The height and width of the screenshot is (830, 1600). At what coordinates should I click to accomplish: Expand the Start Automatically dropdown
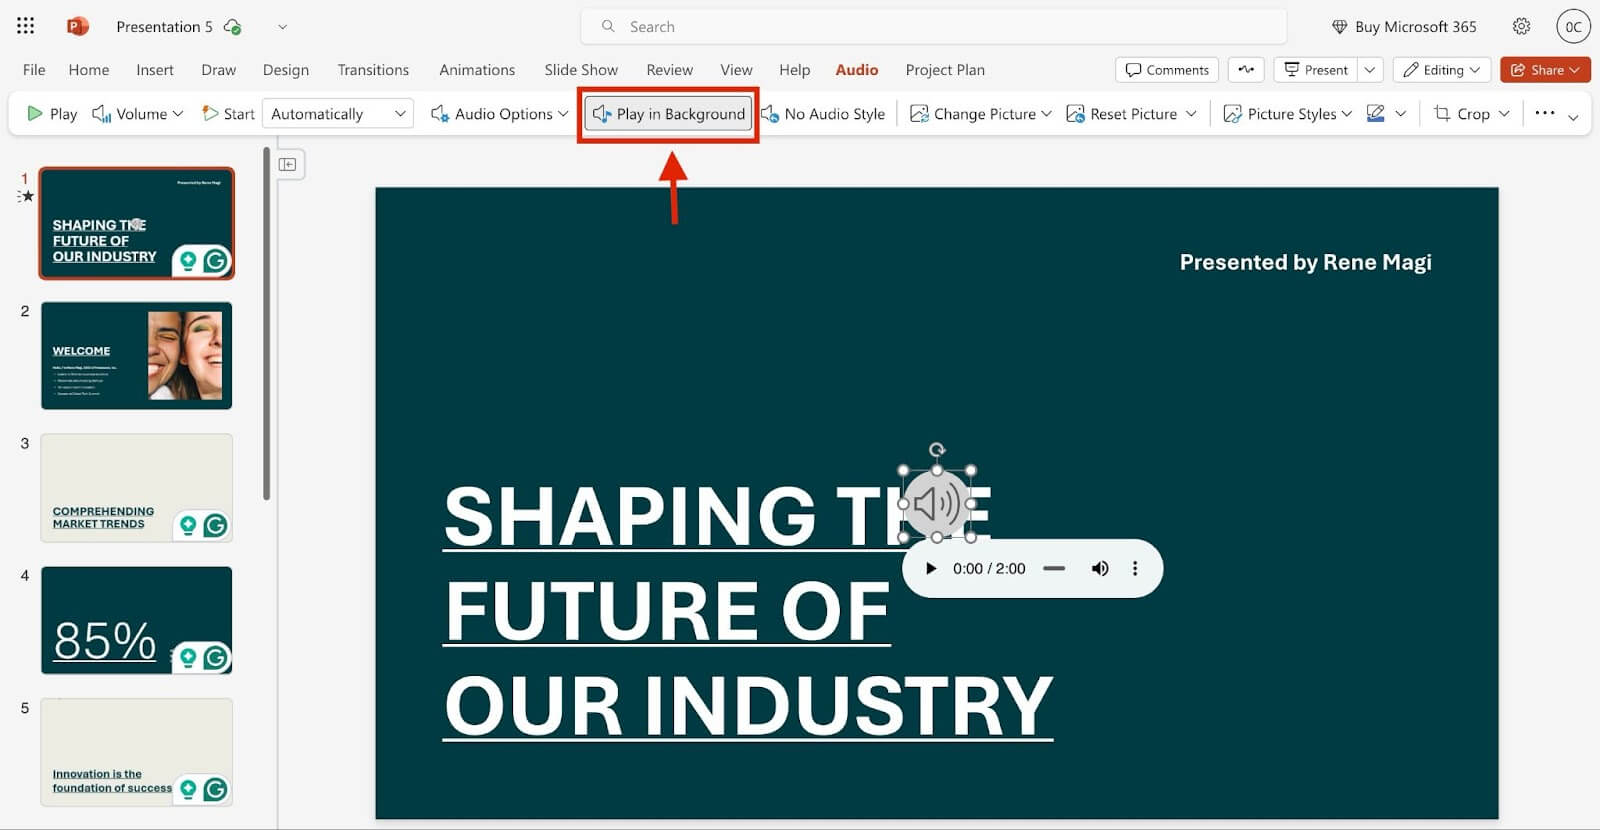click(337, 114)
